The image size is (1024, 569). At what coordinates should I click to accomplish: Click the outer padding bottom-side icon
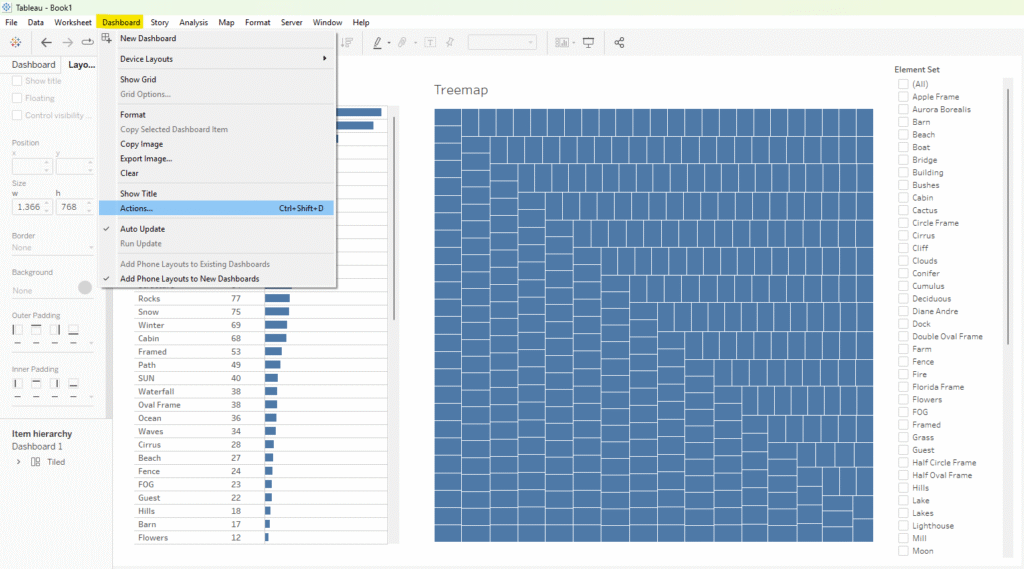click(x=73, y=330)
